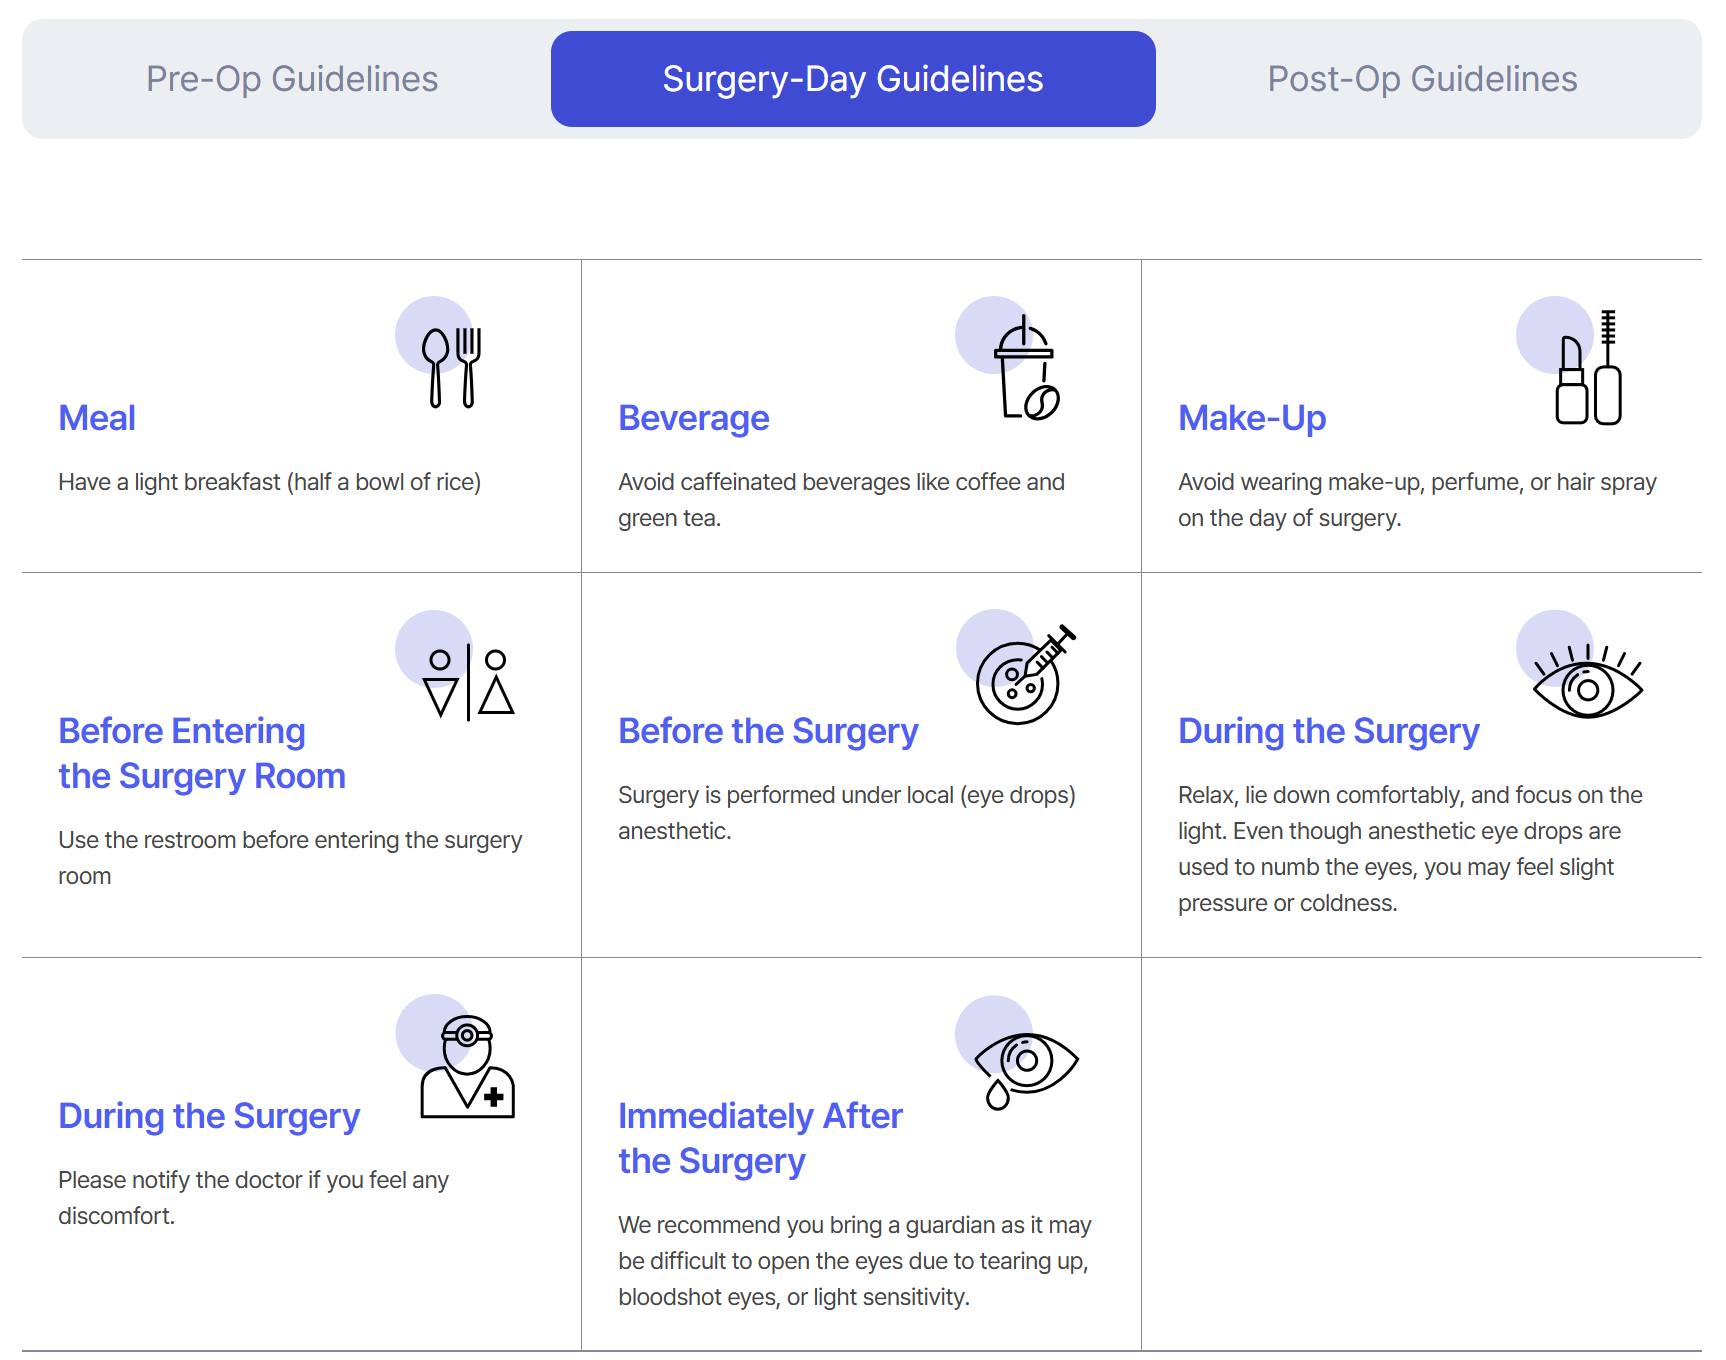The image size is (1726, 1360).
Task: Click the doctor icon
Action: tap(467, 1067)
